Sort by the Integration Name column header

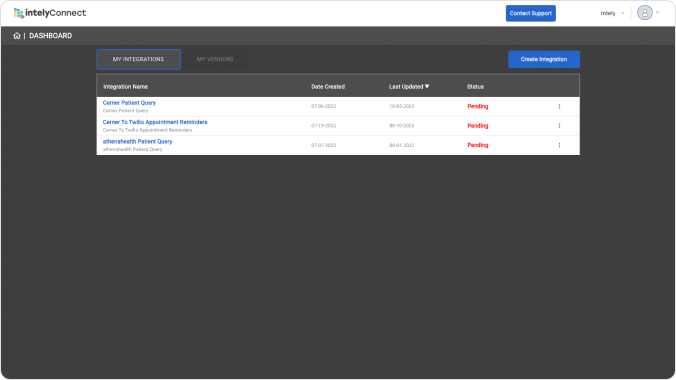[125, 87]
